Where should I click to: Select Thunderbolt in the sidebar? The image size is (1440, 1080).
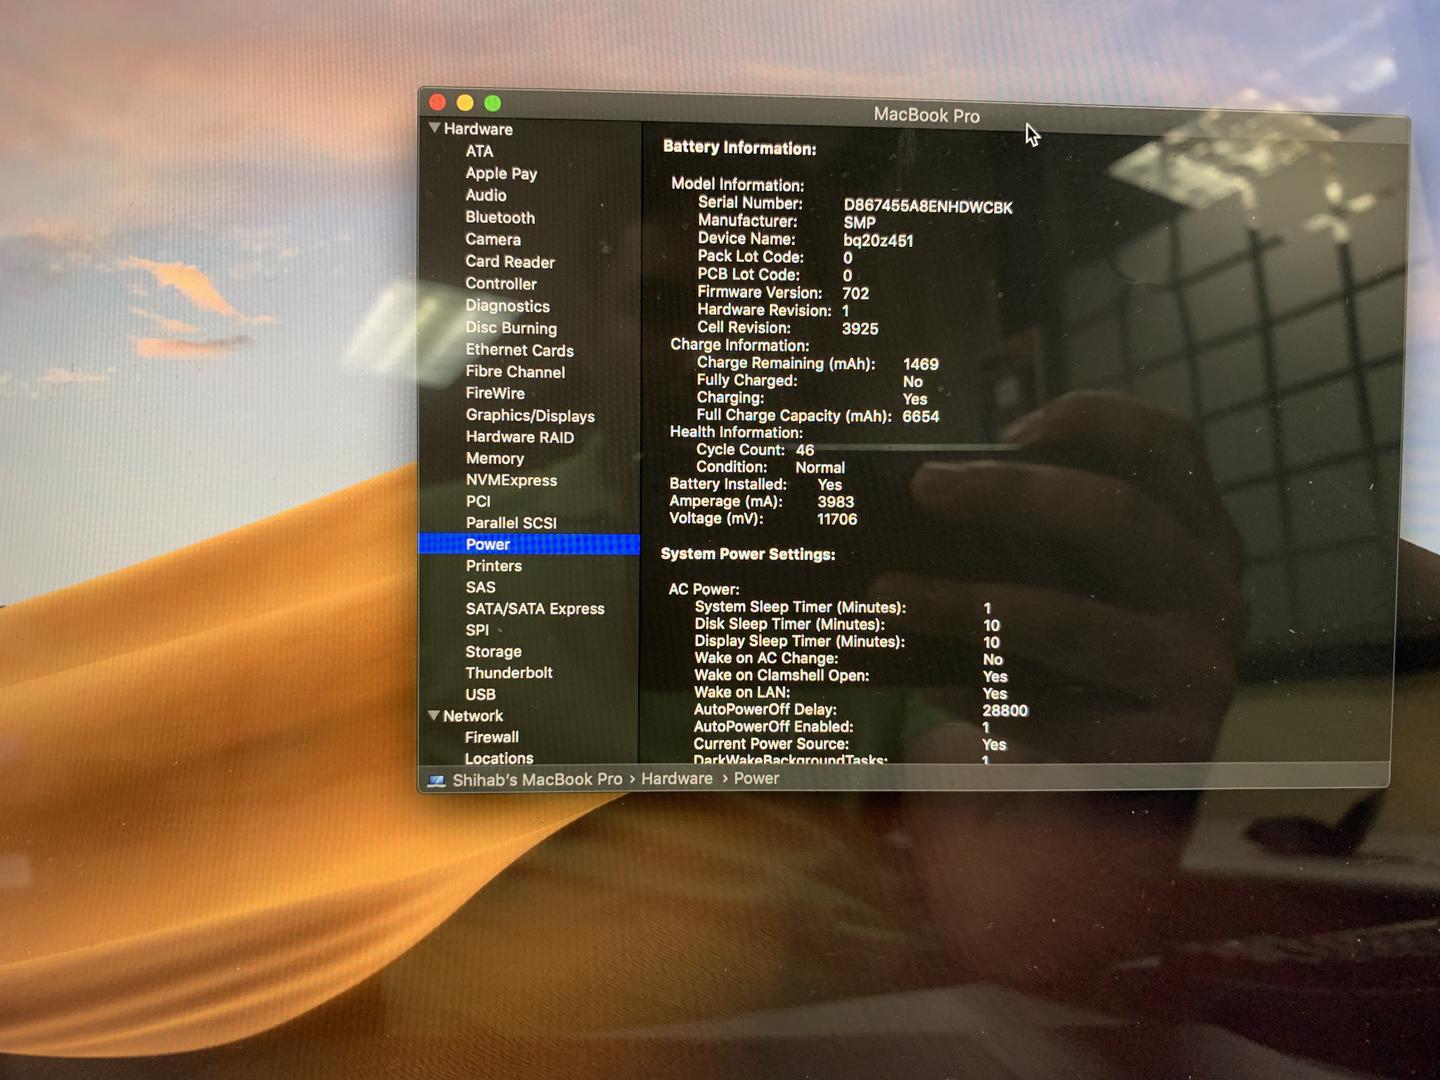(x=509, y=673)
